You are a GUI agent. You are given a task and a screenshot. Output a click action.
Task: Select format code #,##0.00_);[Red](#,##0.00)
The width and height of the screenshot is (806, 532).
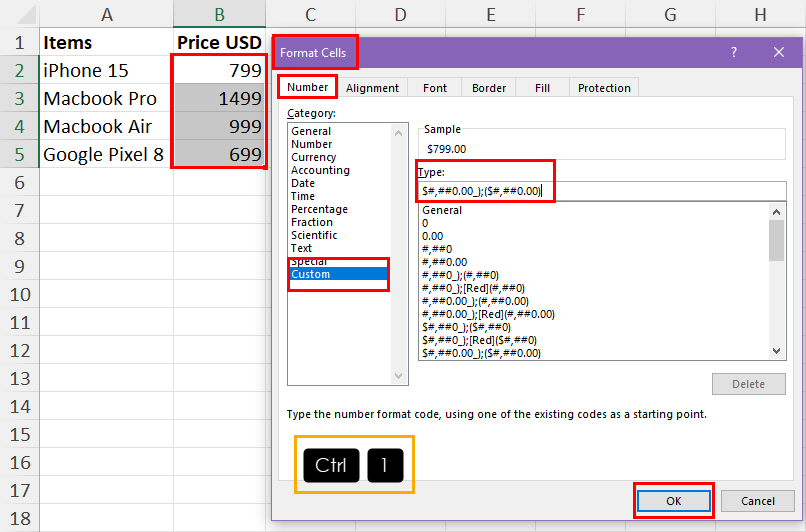pyautogui.click(x=488, y=314)
